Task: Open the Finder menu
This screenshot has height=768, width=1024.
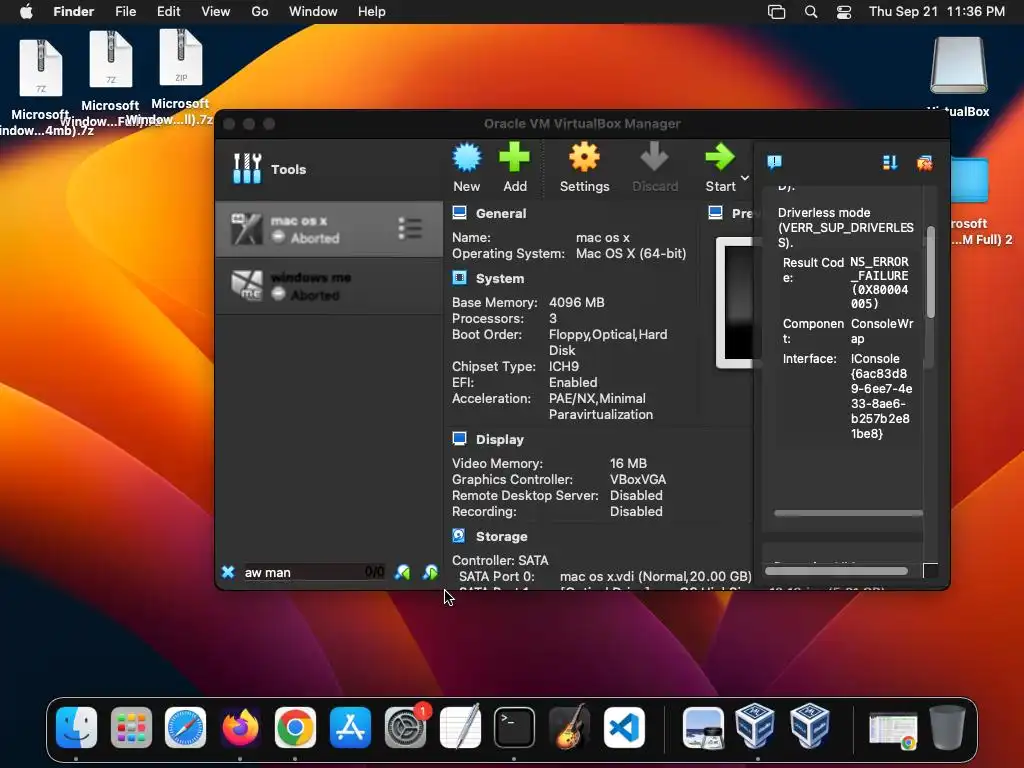Action: pyautogui.click(x=74, y=12)
